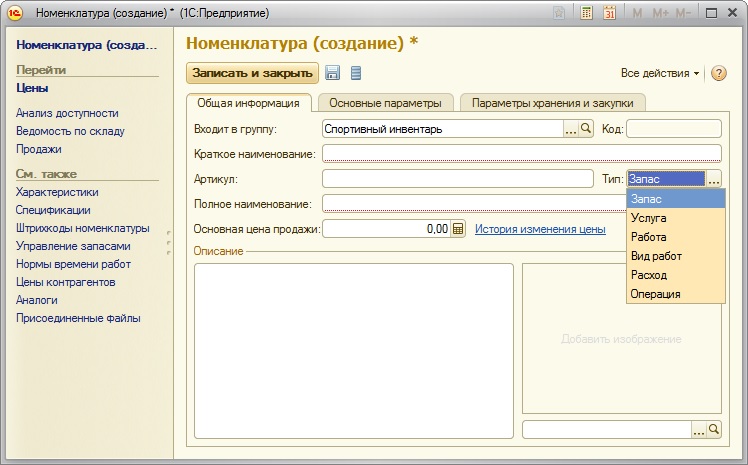Screen dimensions: 748x465
Task: Select Услуга from the Тип dropdown list
Action: [649, 218]
